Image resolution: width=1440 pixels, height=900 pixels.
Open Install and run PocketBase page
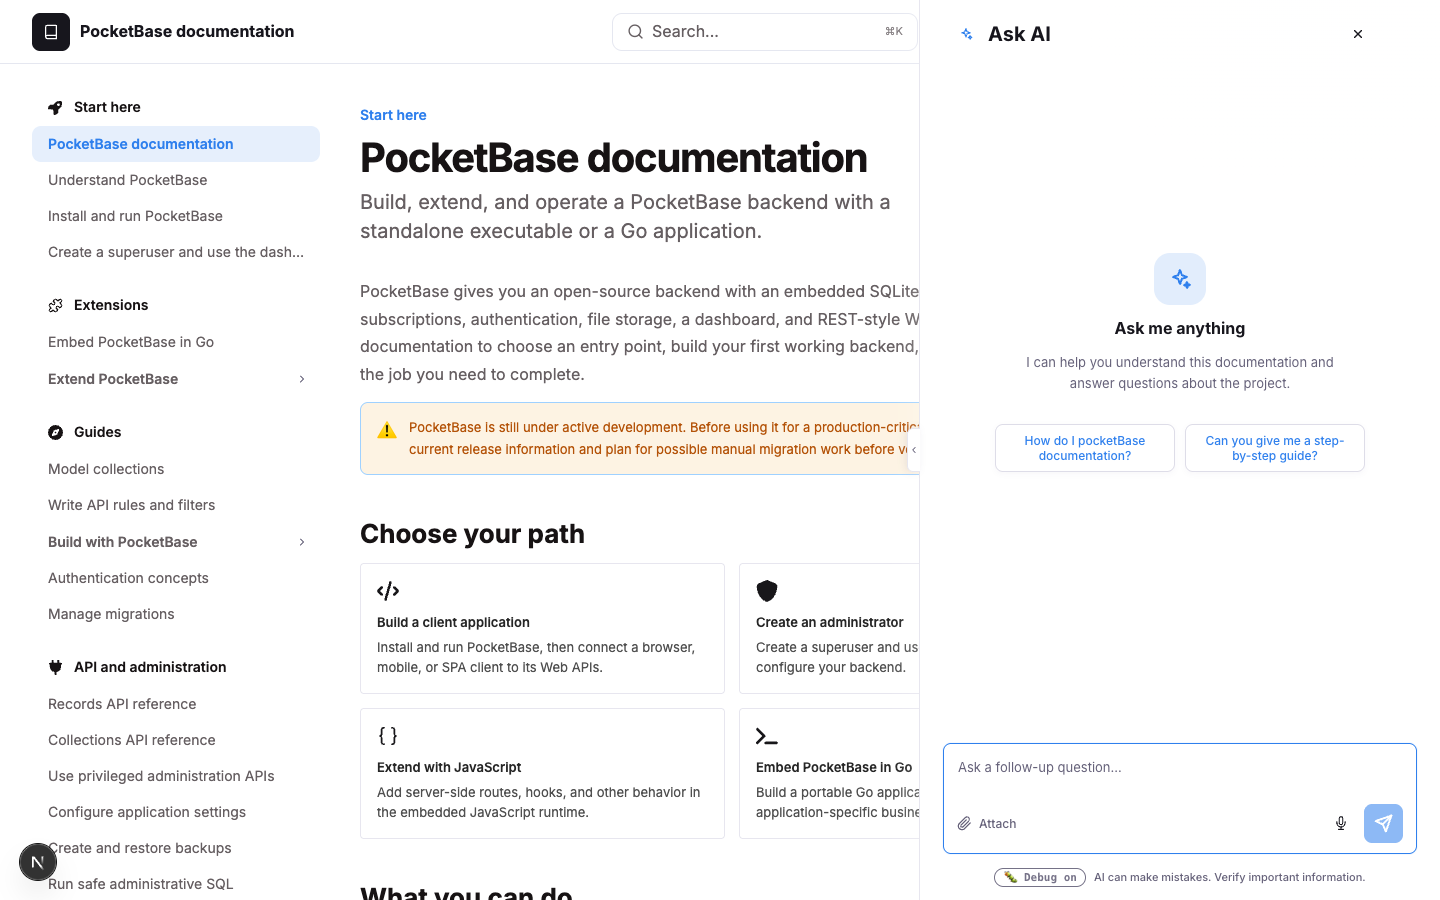(x=176, y=216)
